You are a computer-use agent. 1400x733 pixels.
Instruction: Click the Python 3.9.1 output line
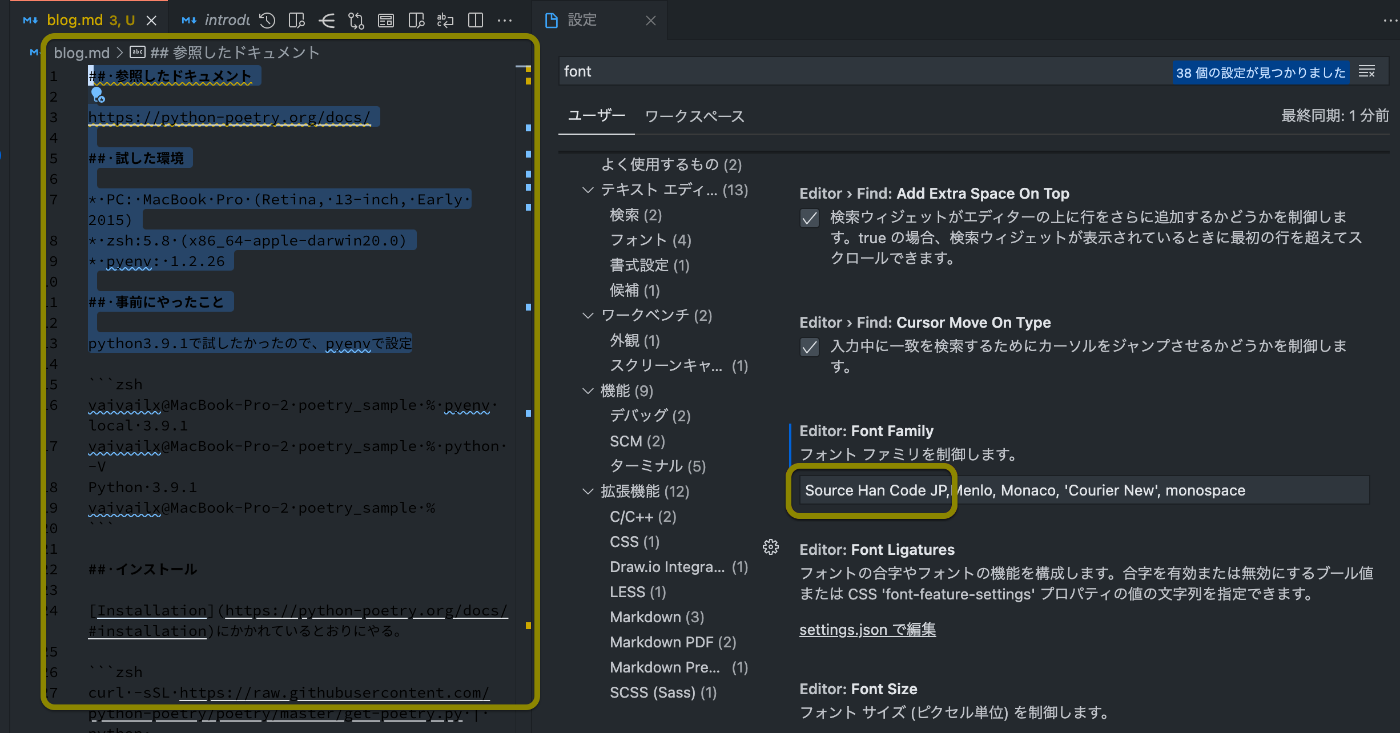tap(142, 487)
